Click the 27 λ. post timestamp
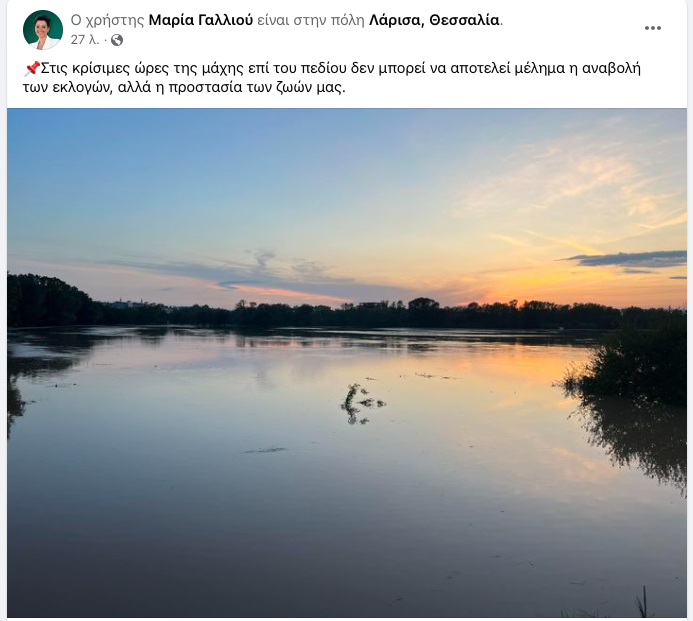Screen dimensions: 693x621 [x=85, y=40]
